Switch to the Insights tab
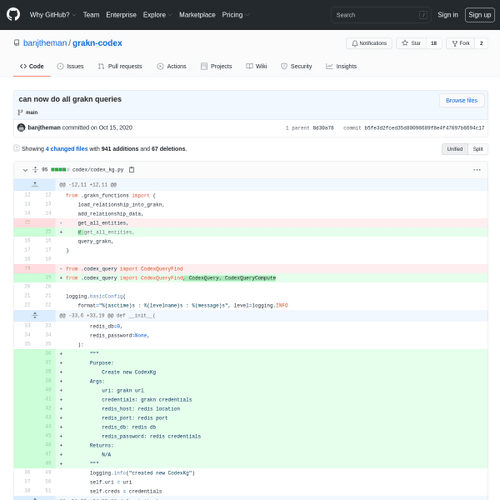Image resolution: width=500 pixels, height=500 pixels. [341, 66]
